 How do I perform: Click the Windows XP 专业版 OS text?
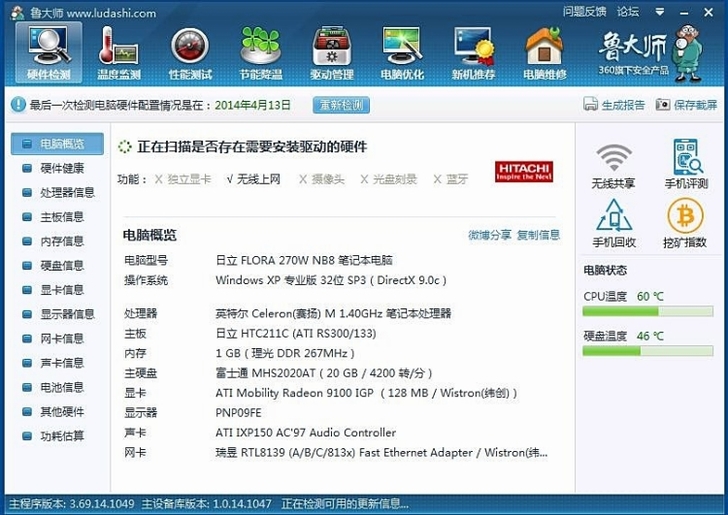(x=331, y=280)
